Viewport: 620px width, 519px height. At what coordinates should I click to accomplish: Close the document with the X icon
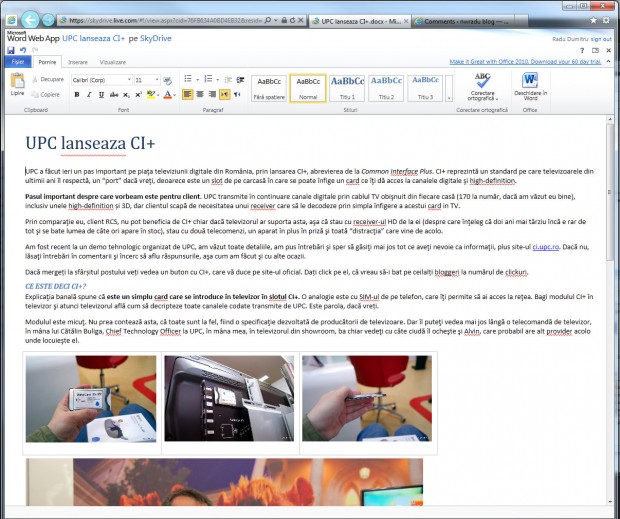click(609, 50)
